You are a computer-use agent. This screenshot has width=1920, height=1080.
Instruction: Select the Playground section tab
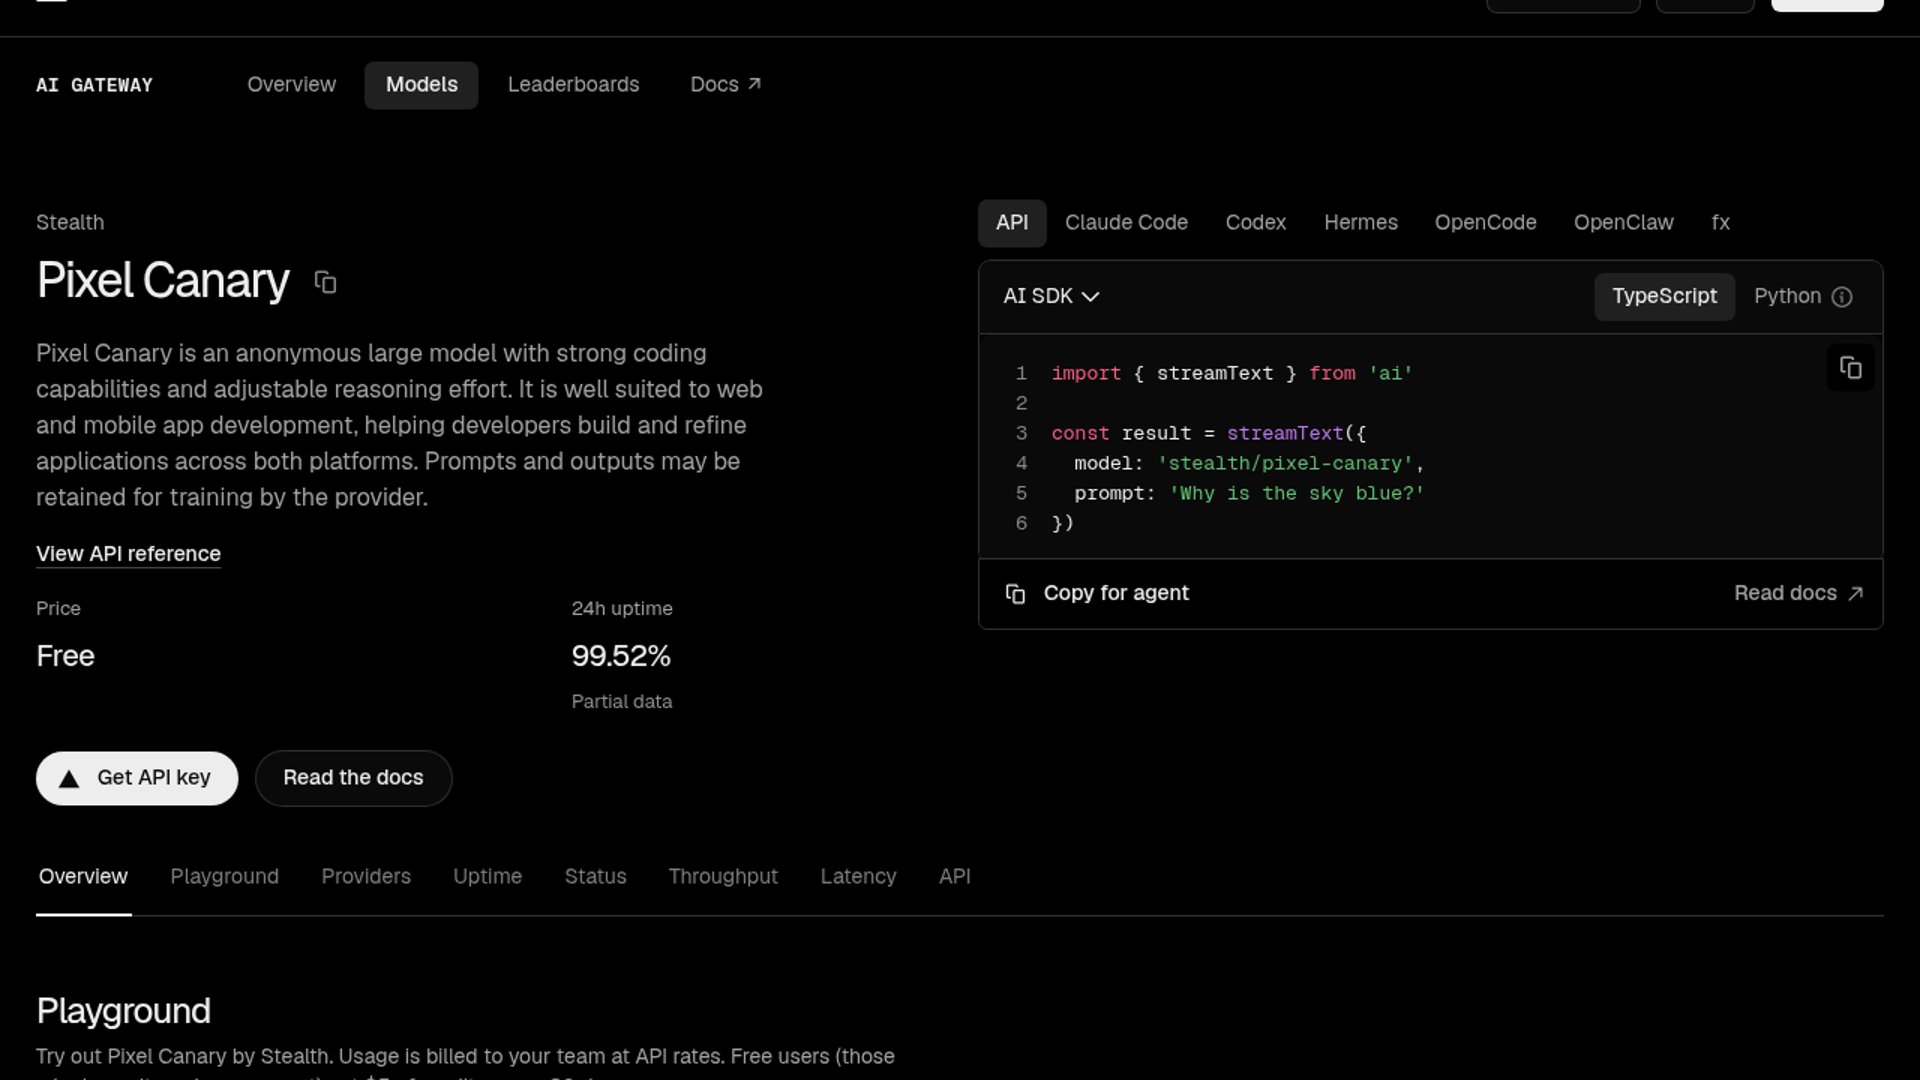(x=224, y=877)
